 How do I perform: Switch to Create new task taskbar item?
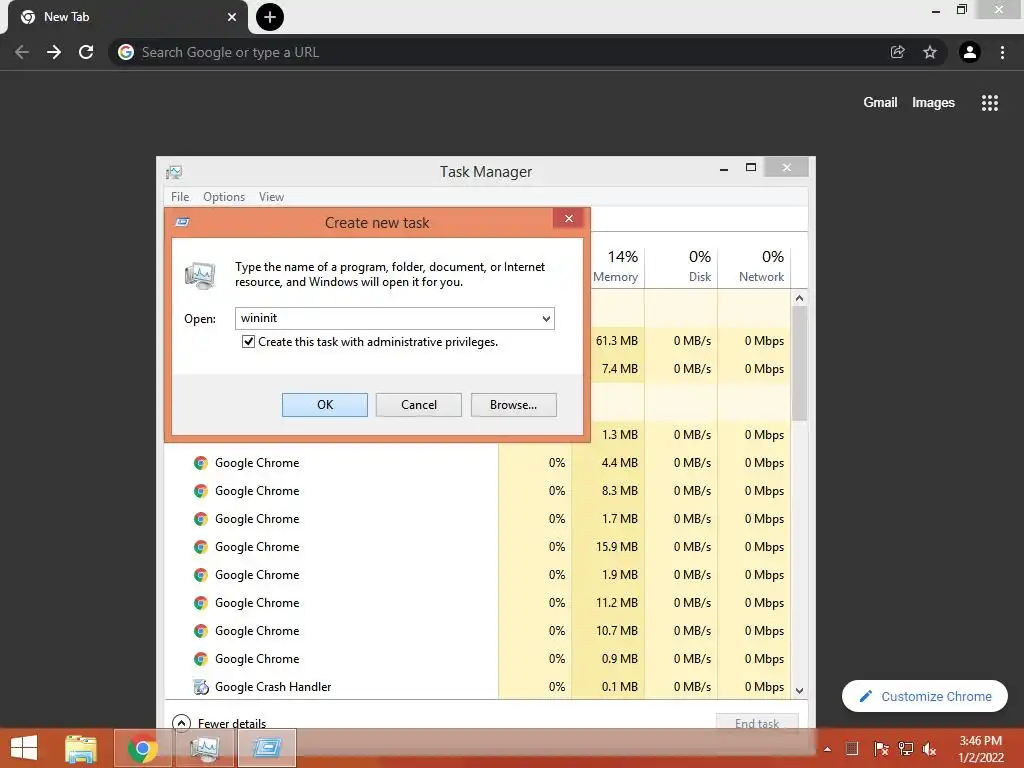point(266,748)
